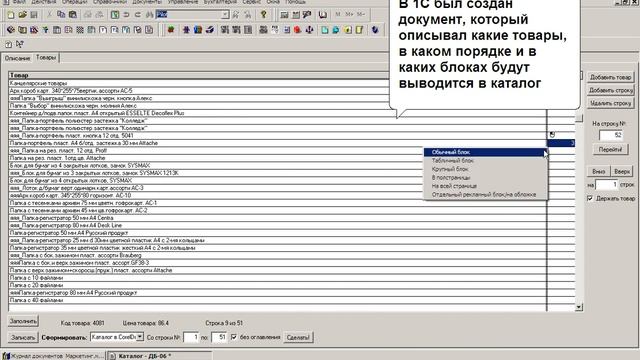Choose 'На всей странице' from the popup menu
Viewport: 640px width, 360px height.
[485, 186]
